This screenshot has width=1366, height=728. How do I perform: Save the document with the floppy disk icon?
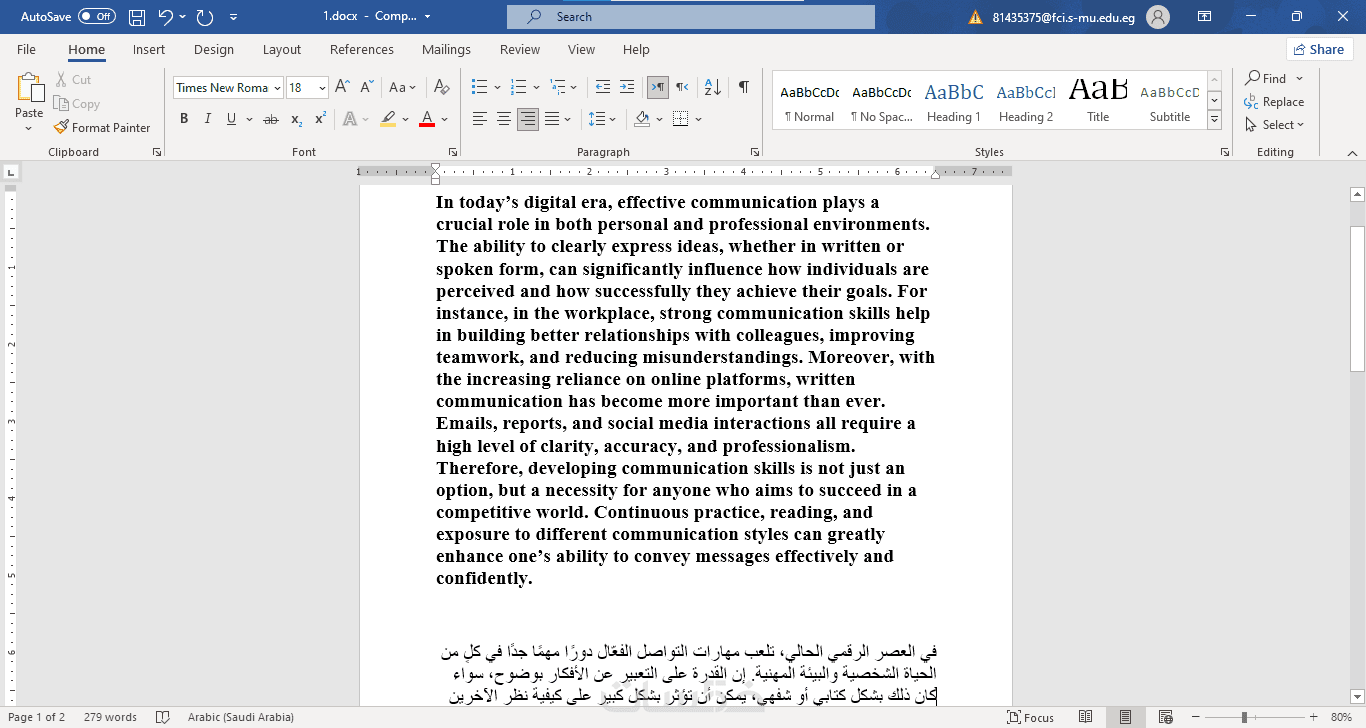(137, 17)
